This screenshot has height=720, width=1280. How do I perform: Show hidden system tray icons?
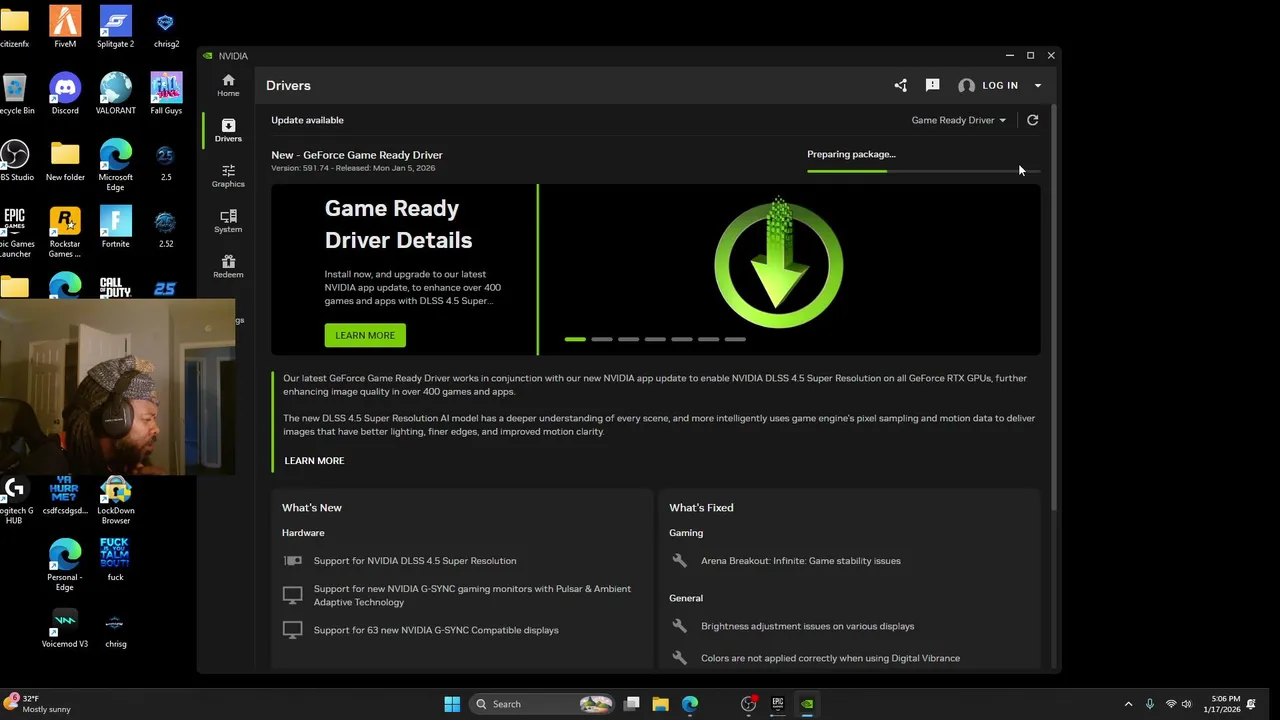1128,704
